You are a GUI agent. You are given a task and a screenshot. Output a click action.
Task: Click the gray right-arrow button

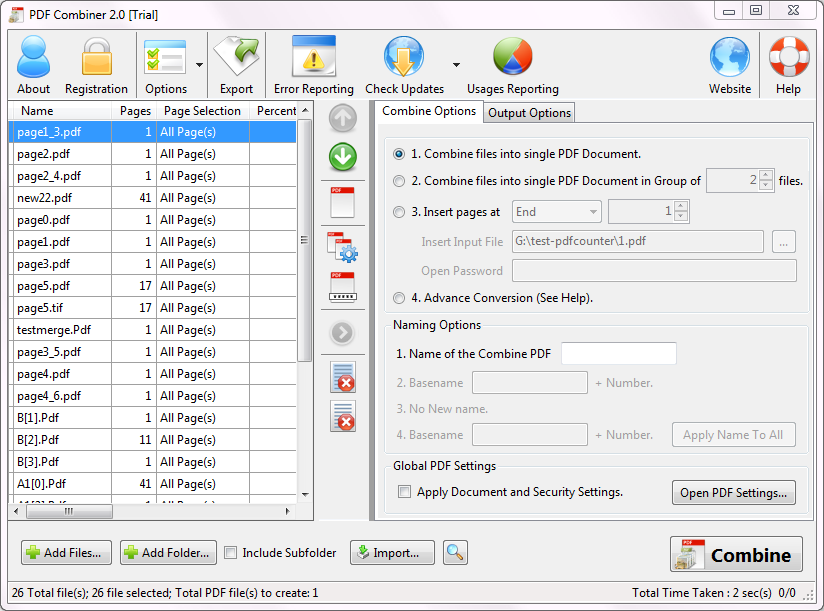[x=343, y=333]
